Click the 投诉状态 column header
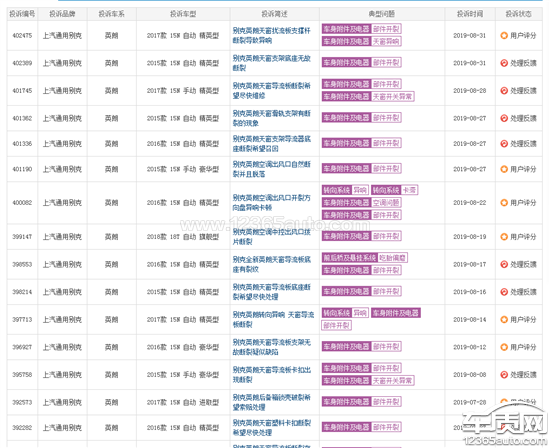This screenshot has width=550, height=448. (518, 14)
